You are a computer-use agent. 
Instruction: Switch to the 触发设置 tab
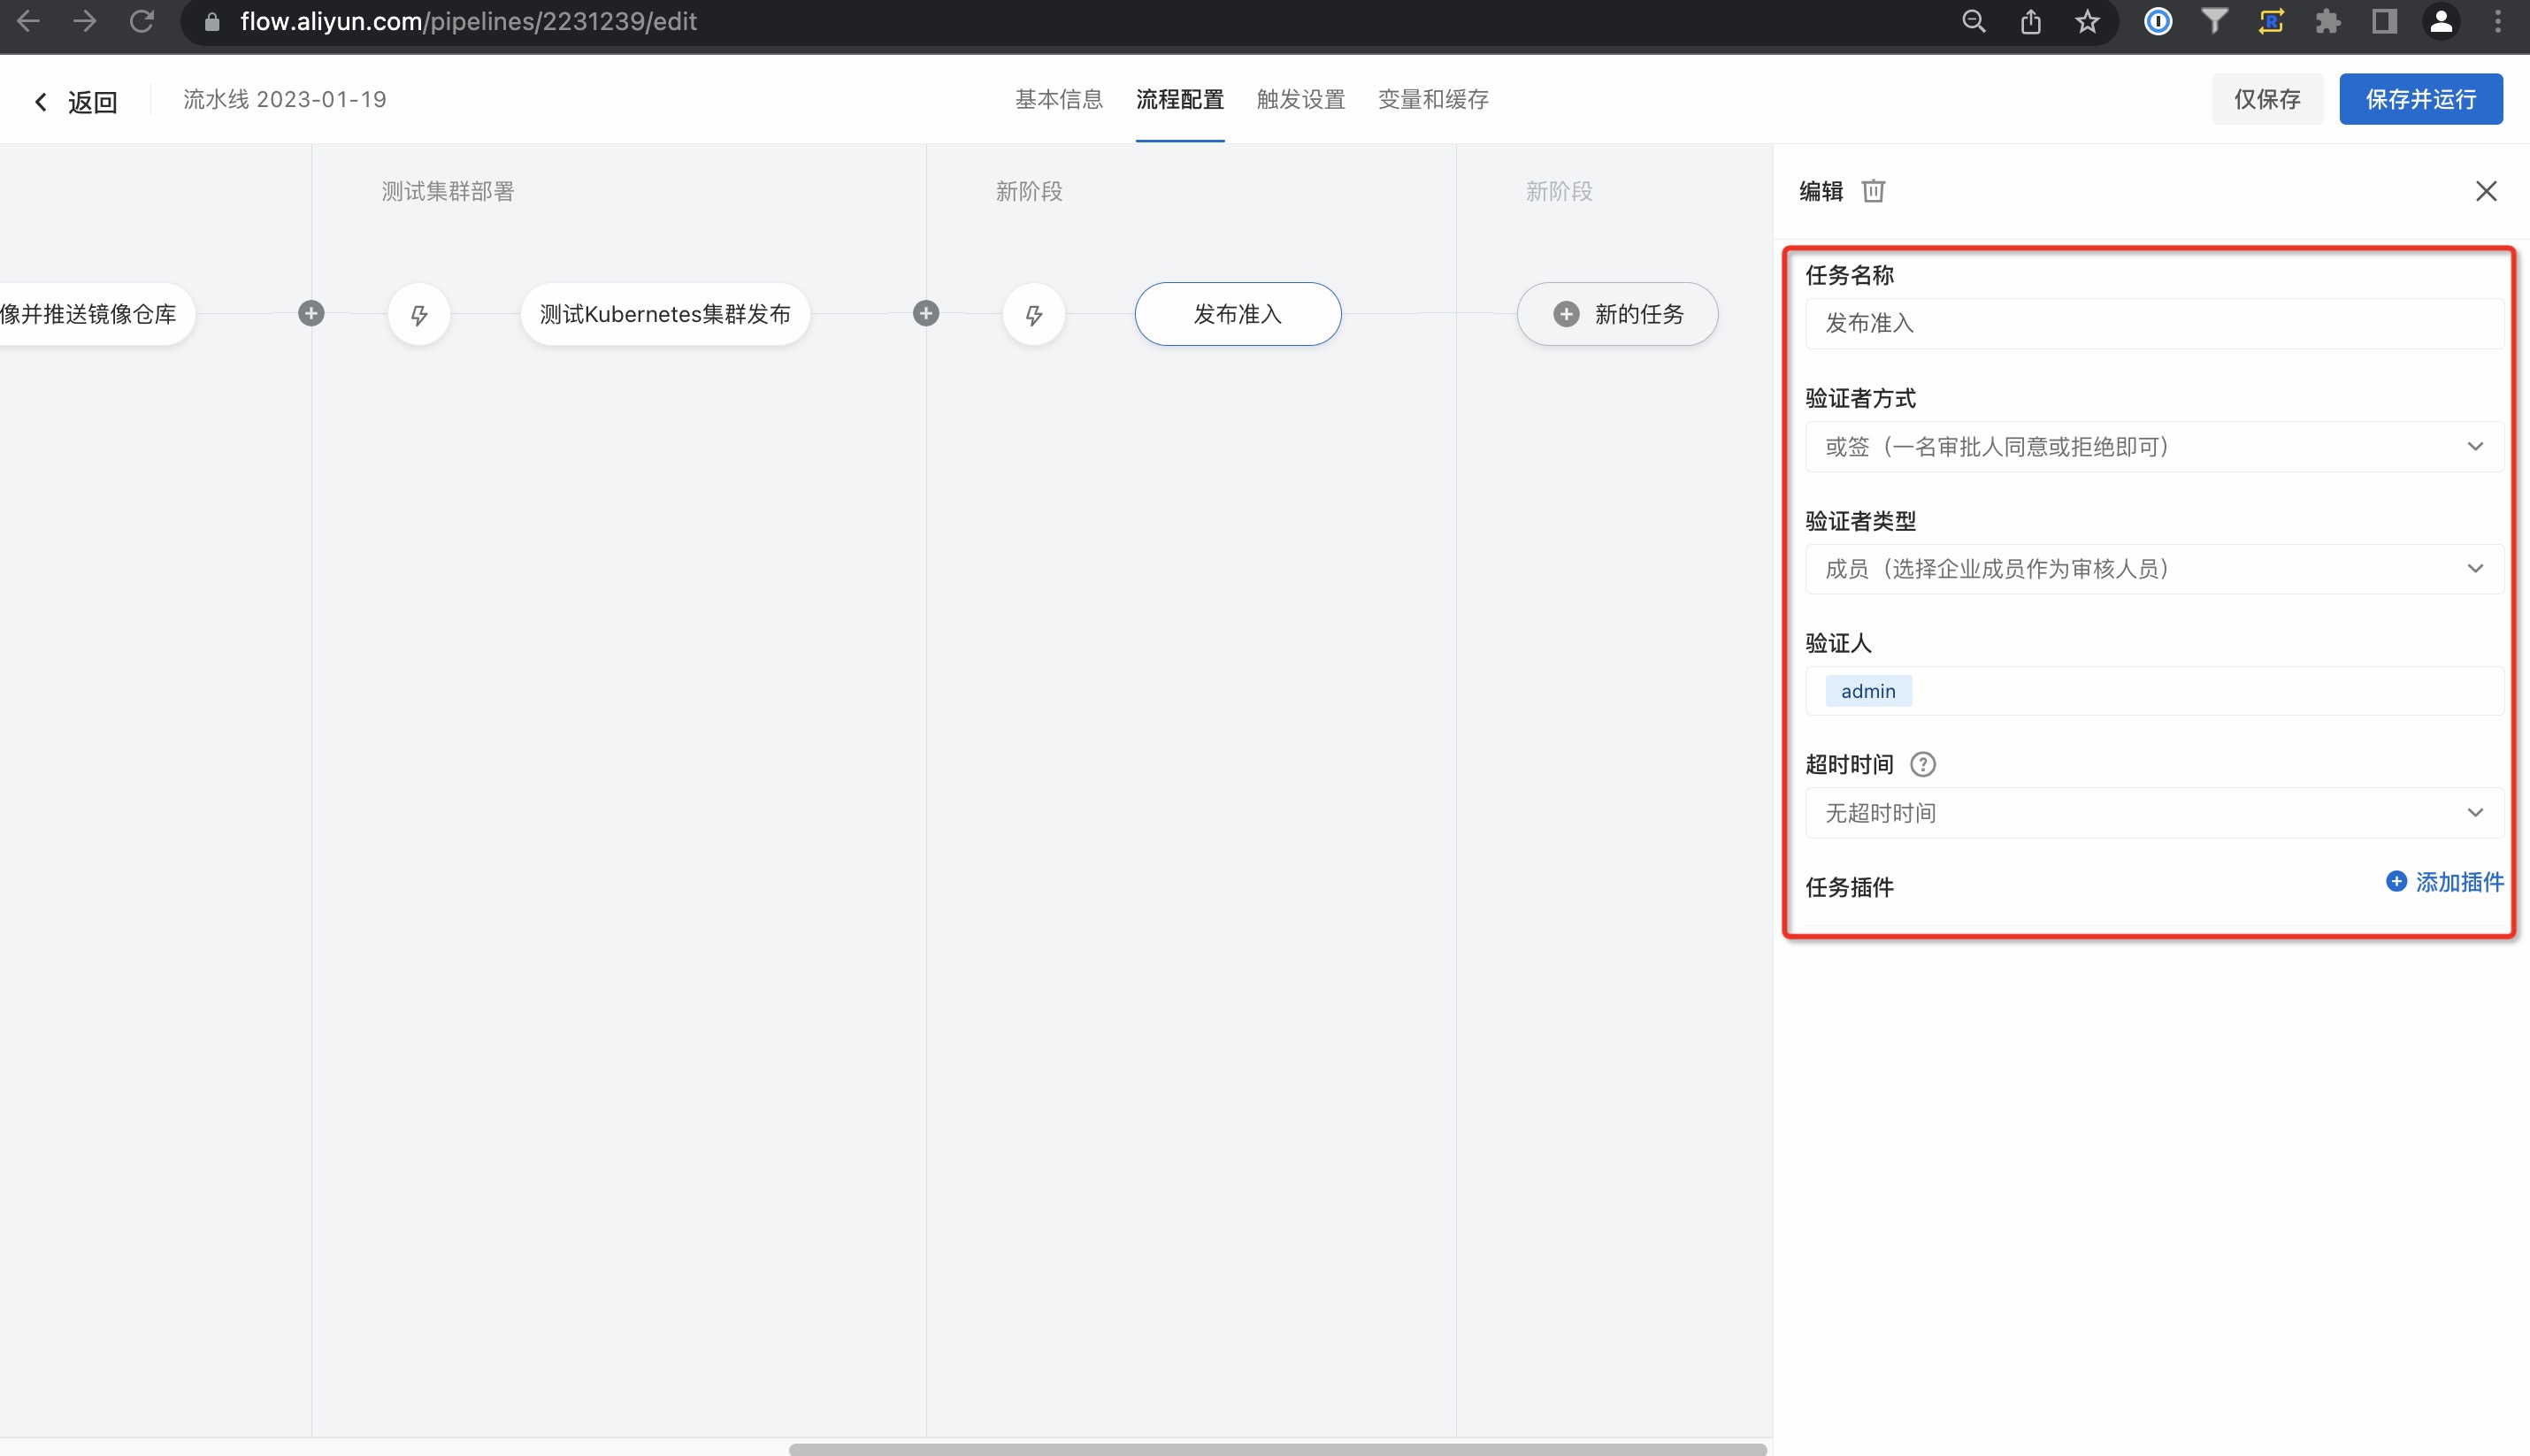click(x=1300, y=100)
